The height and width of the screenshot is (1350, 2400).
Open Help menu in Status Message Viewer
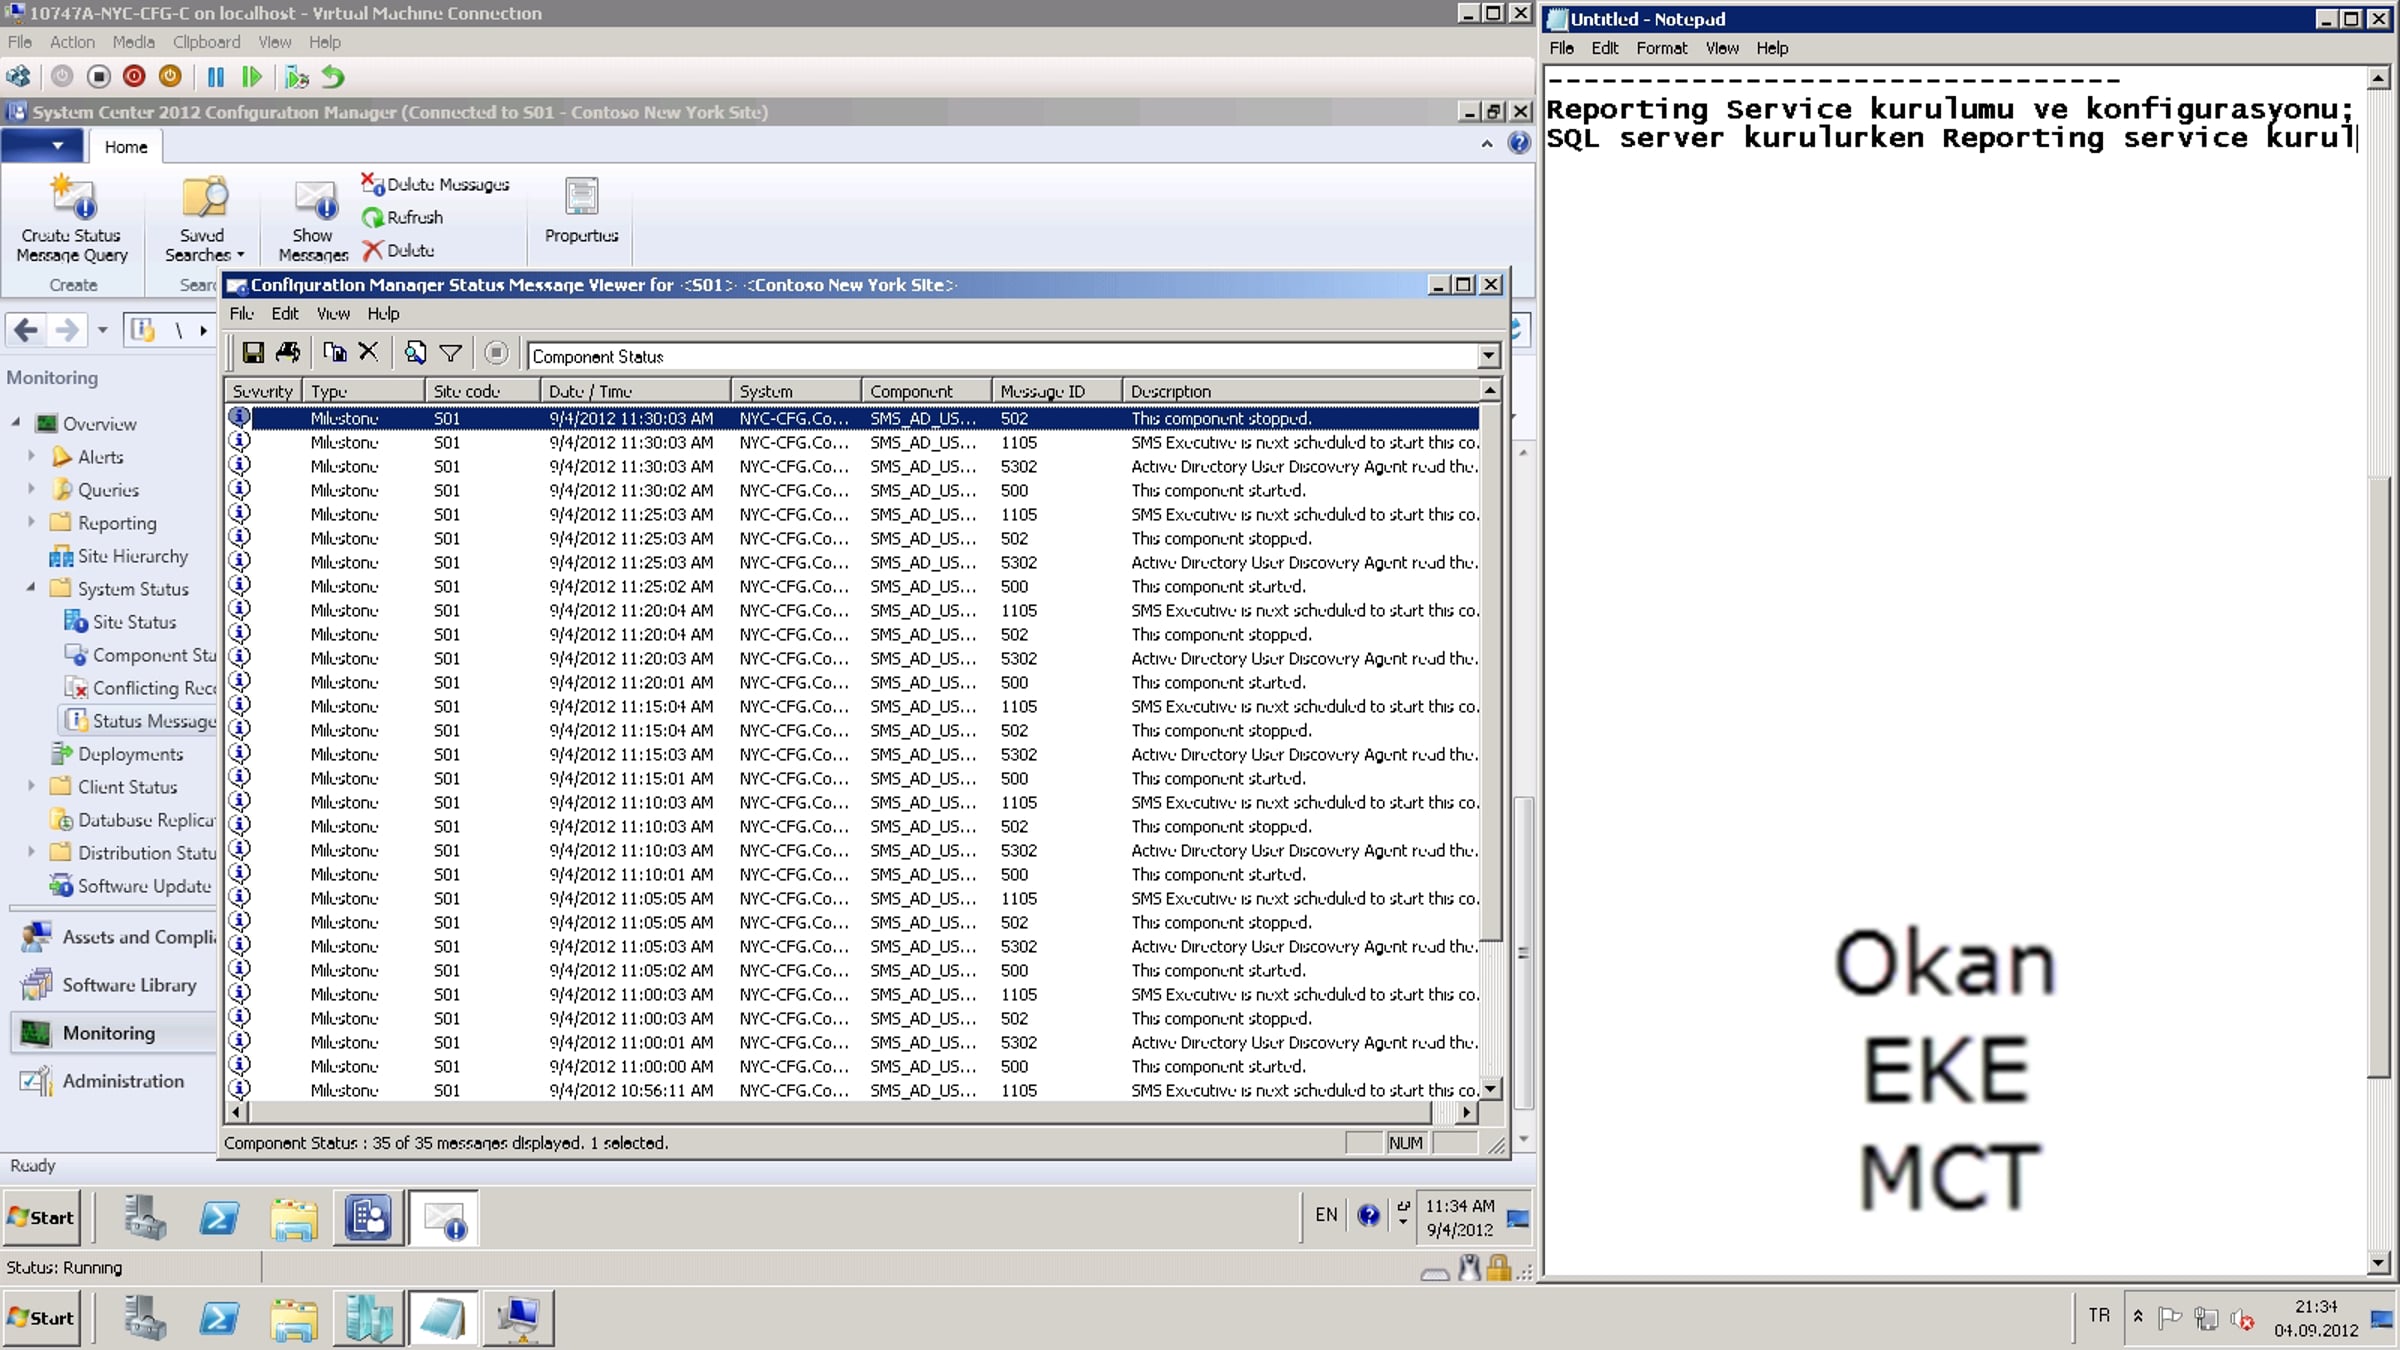tap(383, 314)
